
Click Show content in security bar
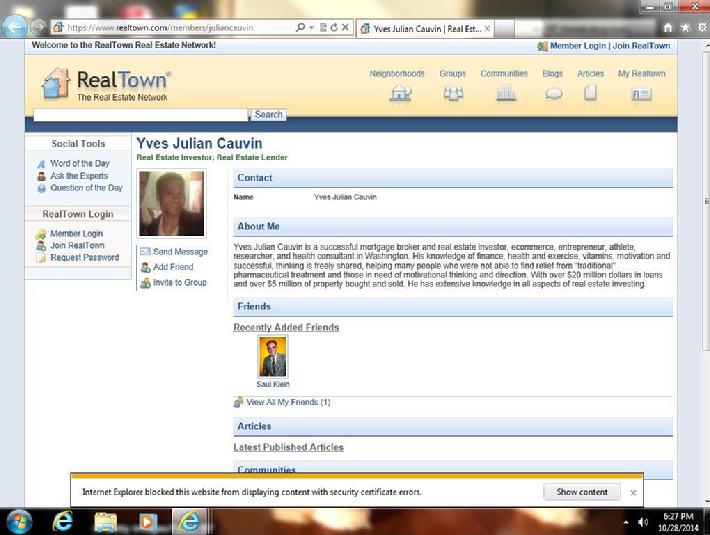click(582, 492)
